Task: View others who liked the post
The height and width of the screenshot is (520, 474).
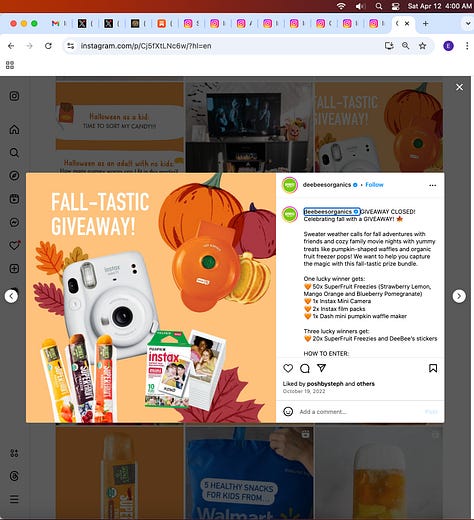Action: (365, 384)
